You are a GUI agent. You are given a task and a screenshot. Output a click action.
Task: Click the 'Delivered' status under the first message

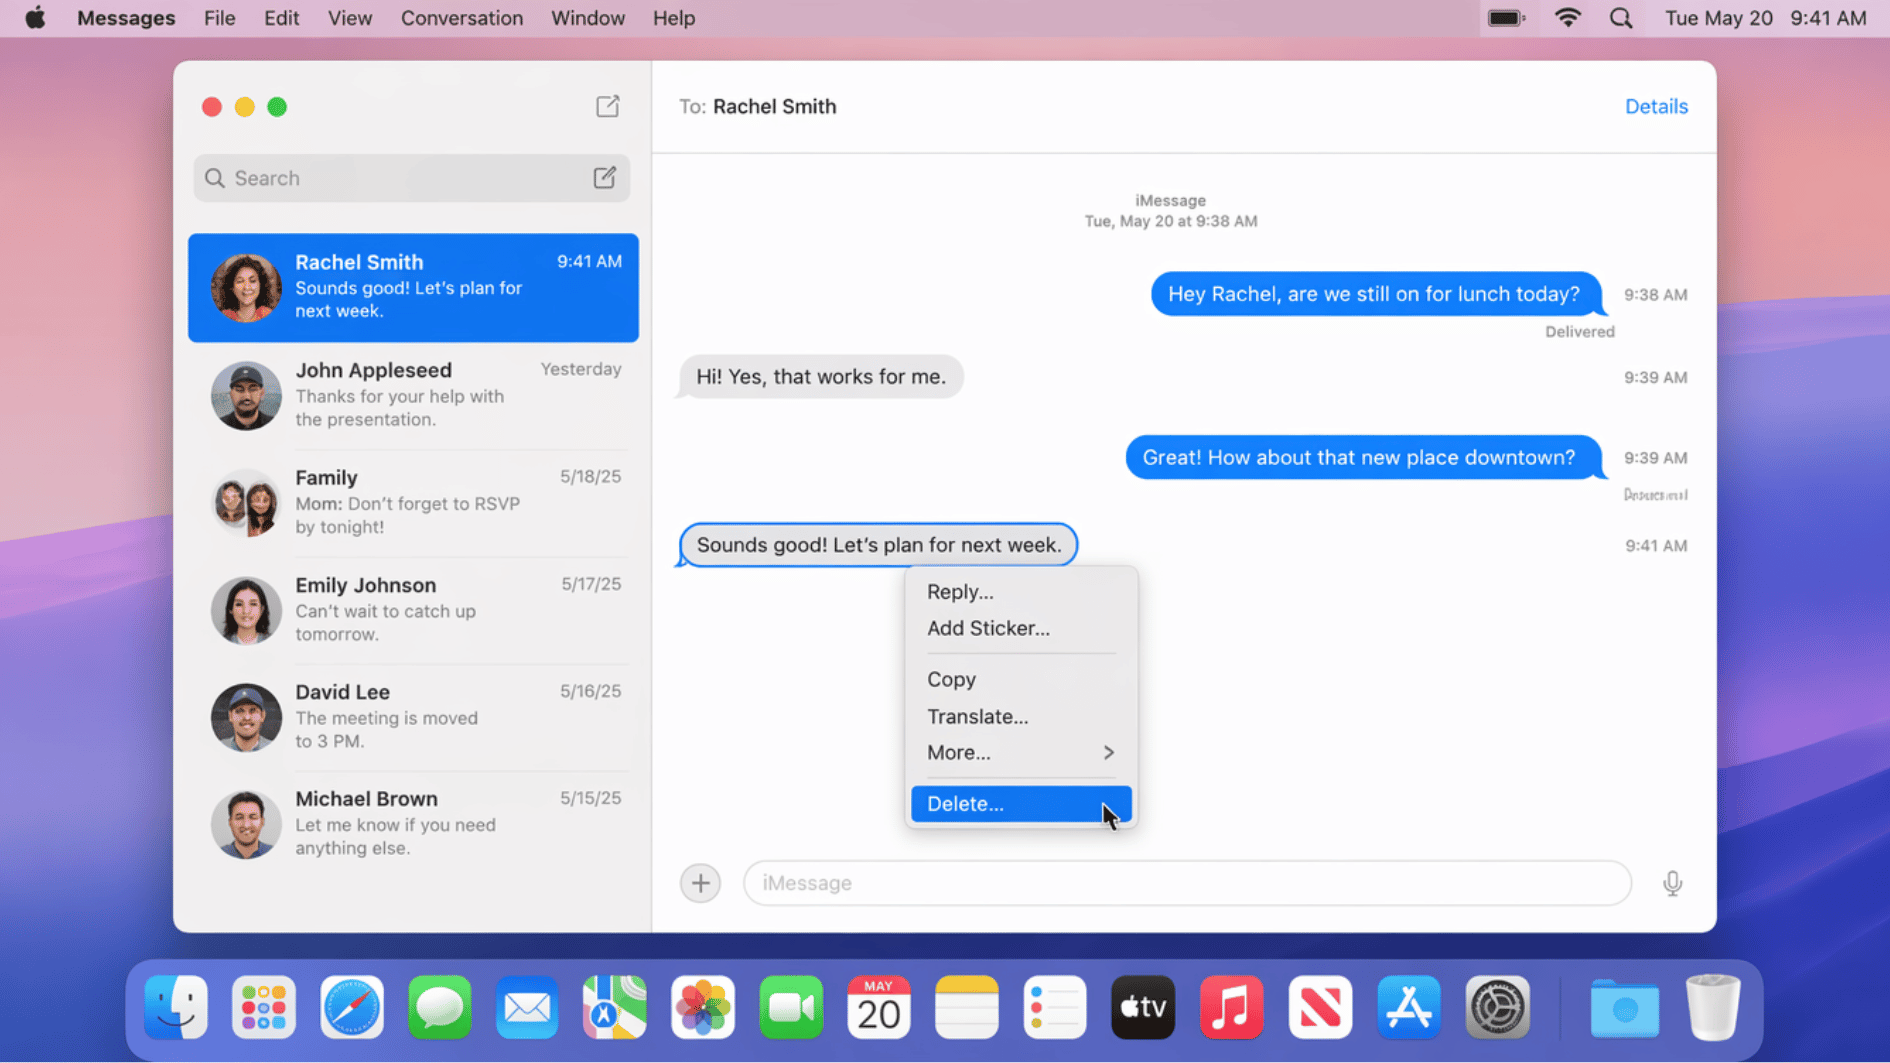[x=1579, y=332]
